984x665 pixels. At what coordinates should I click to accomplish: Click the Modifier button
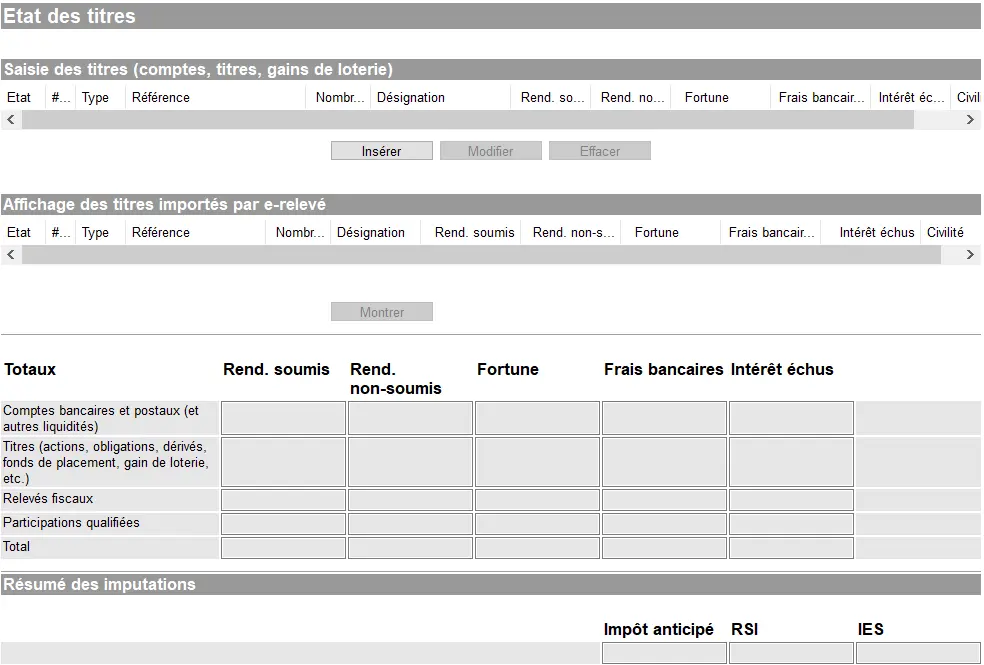[490, 149]
